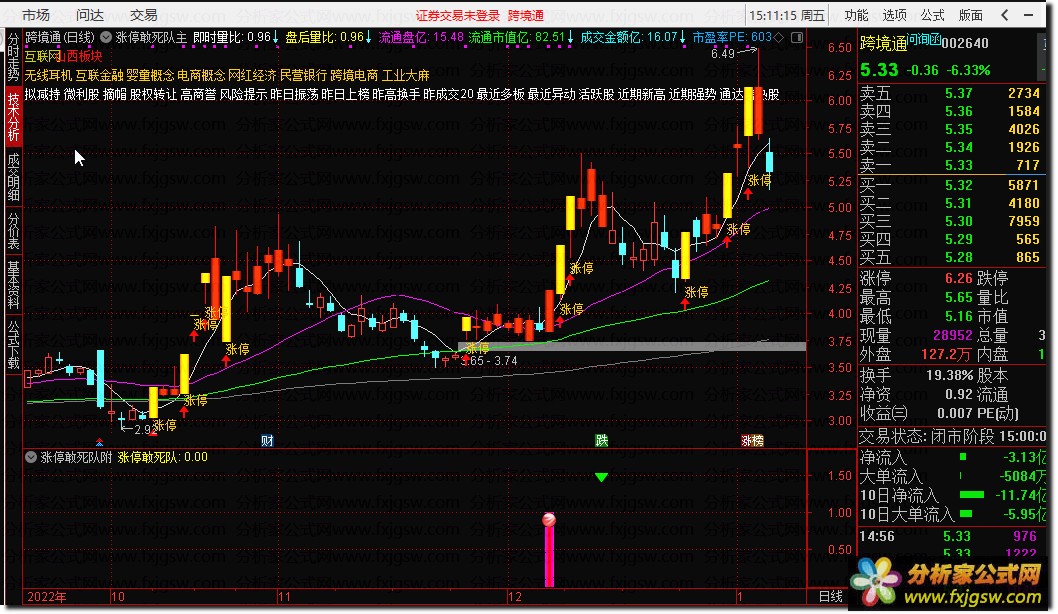
Task: Click the 买五 price 5.28 row
Action: [x=950, y=258]
